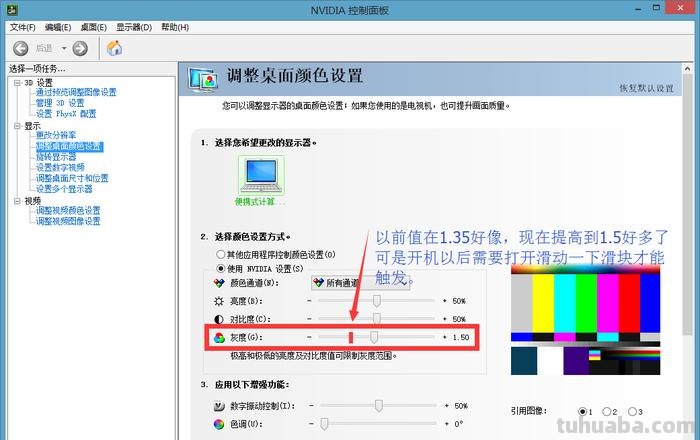
Task: Open 调整视频图像设置 task
Action: tap(68, 221)
